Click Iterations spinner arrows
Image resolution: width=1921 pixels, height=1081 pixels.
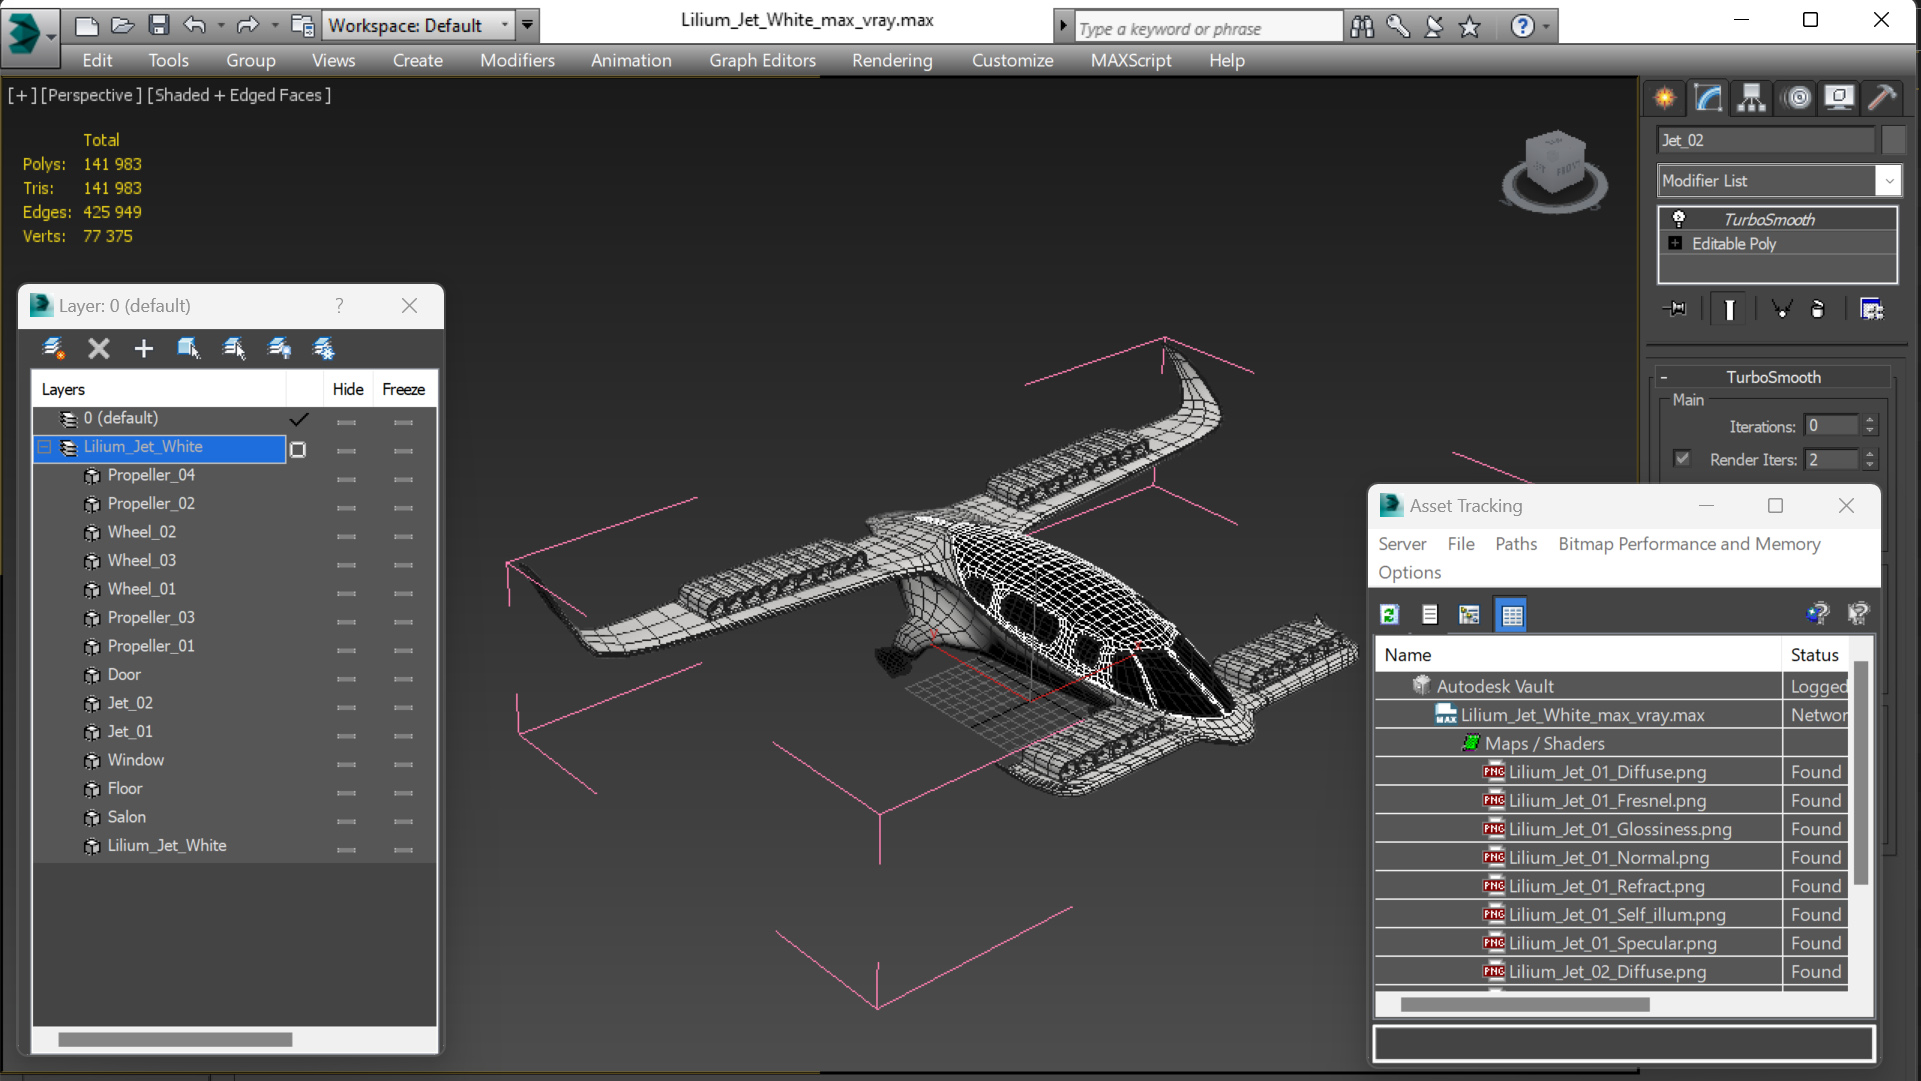(x=1869, y=426)
